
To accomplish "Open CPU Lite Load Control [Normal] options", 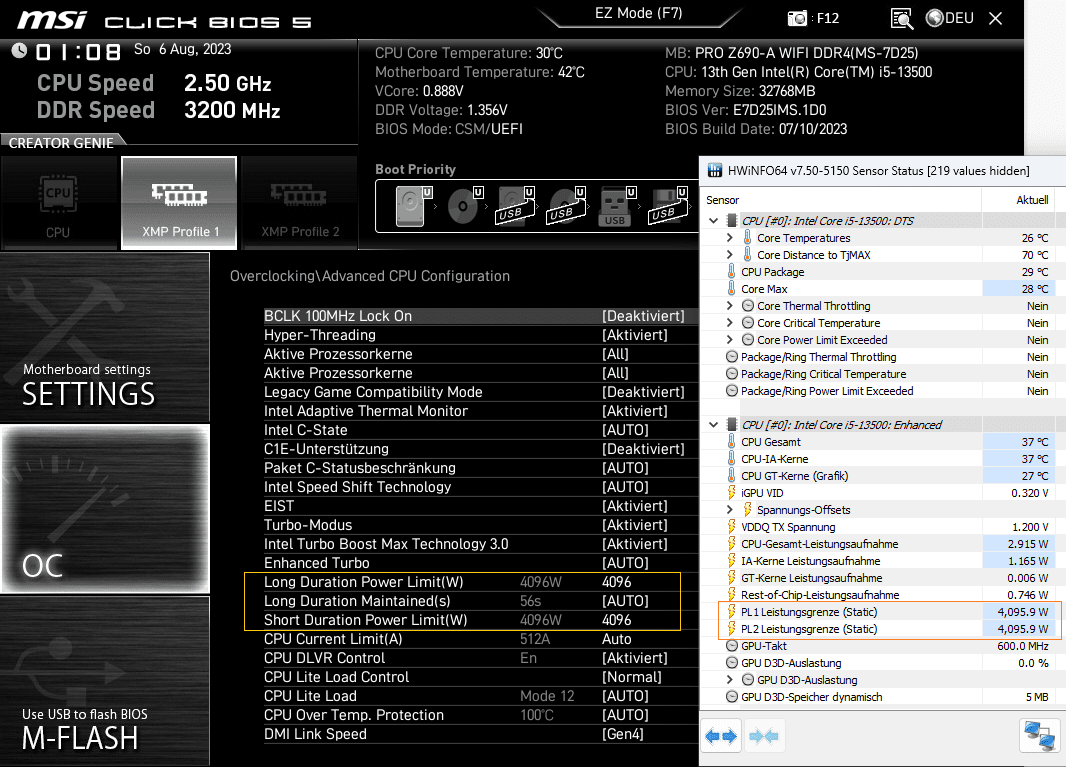I will click(x=632, y=677).
